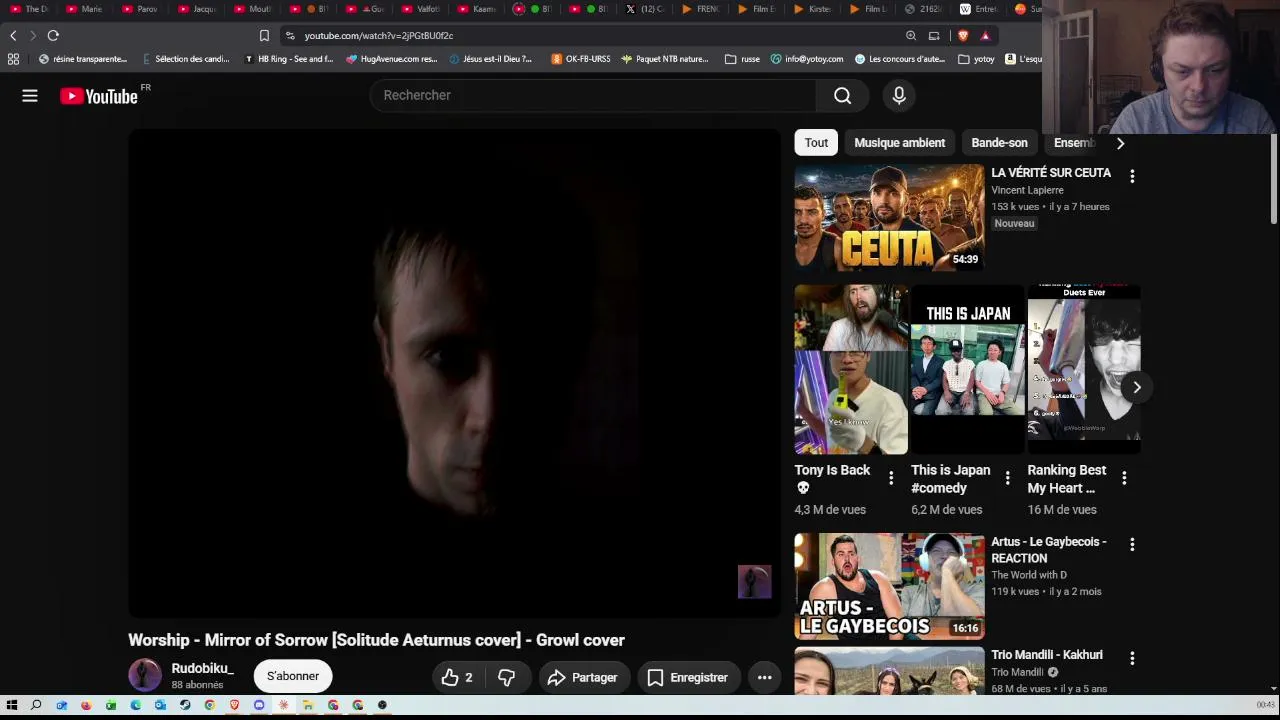
Task: Click the search magnifier button
Action: [842, 95]
